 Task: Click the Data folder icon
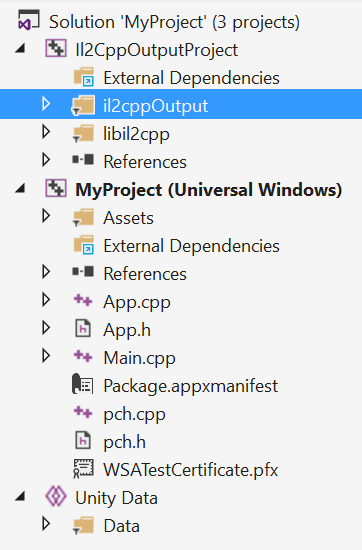pyautogui.click(x=83, y=525)
